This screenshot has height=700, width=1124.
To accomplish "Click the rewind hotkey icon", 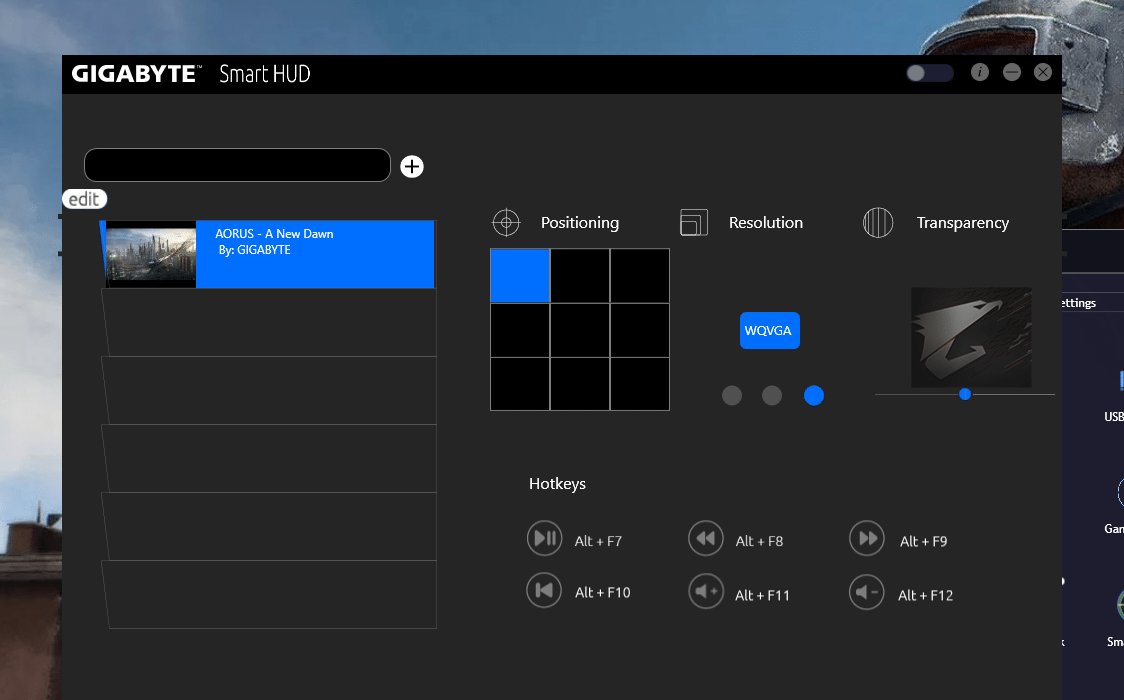I will click(706, 538).
